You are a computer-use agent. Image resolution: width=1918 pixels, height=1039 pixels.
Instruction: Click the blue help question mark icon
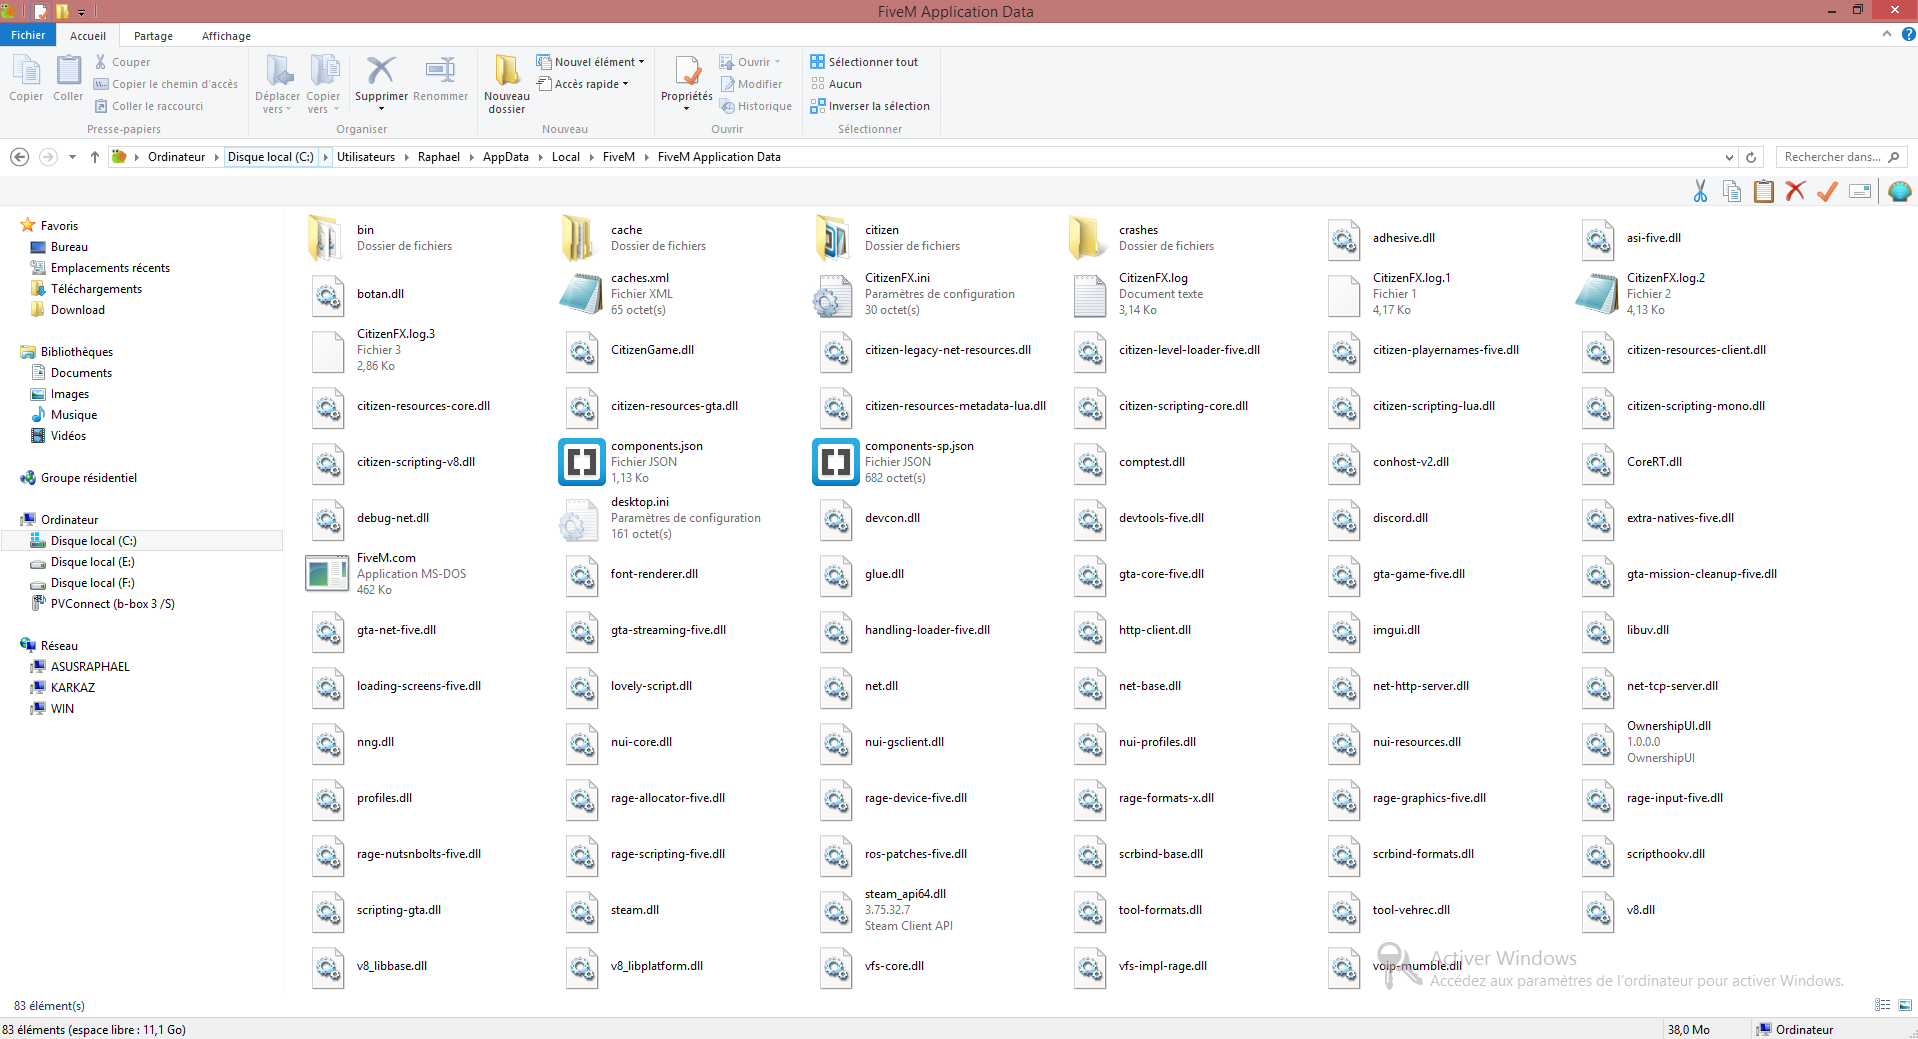click(1908, 34)
